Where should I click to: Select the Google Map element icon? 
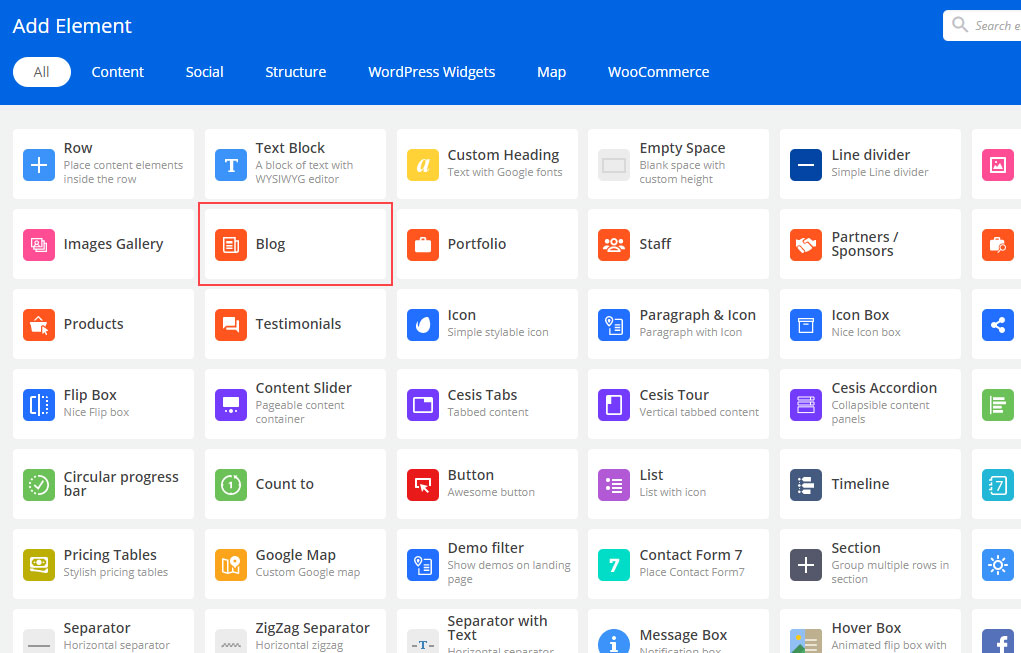point(231,564)
